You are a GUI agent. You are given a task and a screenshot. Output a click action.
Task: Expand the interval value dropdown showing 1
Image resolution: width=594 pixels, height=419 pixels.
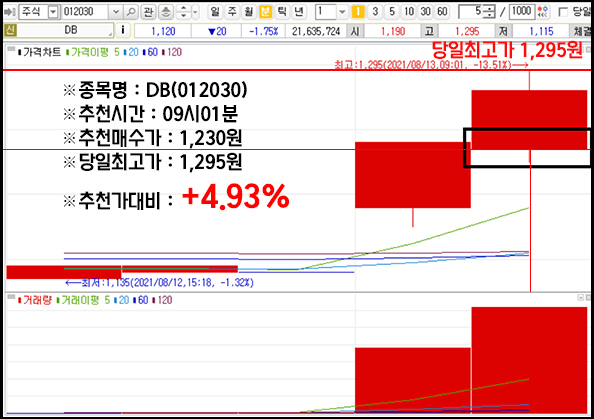(x=342, y=12)
